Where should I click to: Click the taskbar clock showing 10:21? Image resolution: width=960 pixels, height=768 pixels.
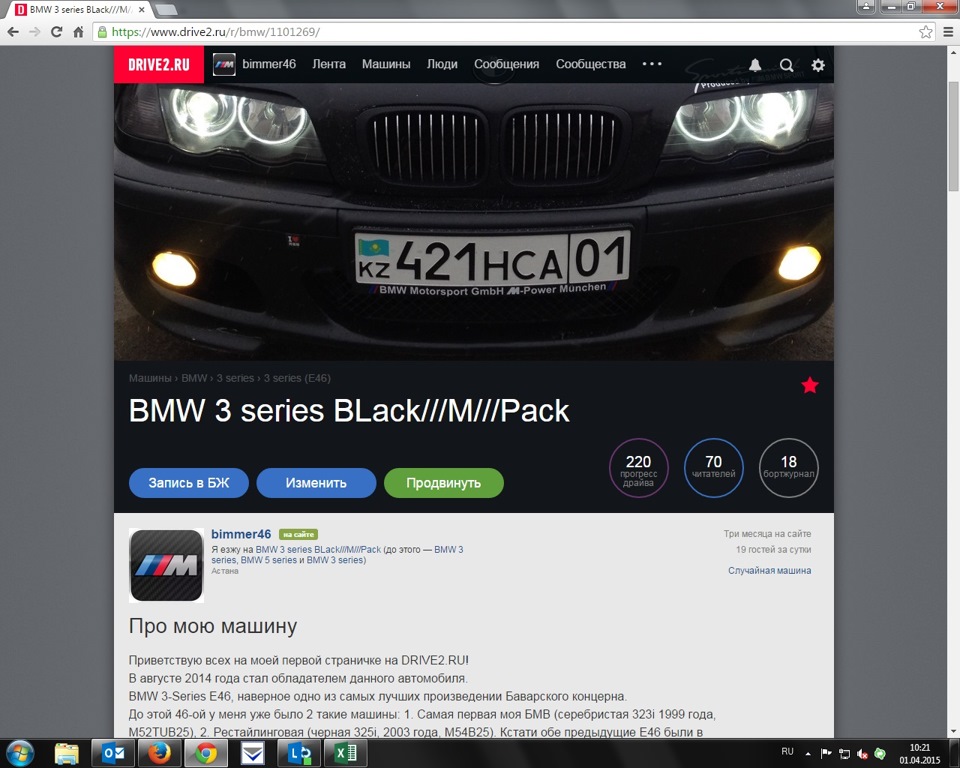coord(920,753)
